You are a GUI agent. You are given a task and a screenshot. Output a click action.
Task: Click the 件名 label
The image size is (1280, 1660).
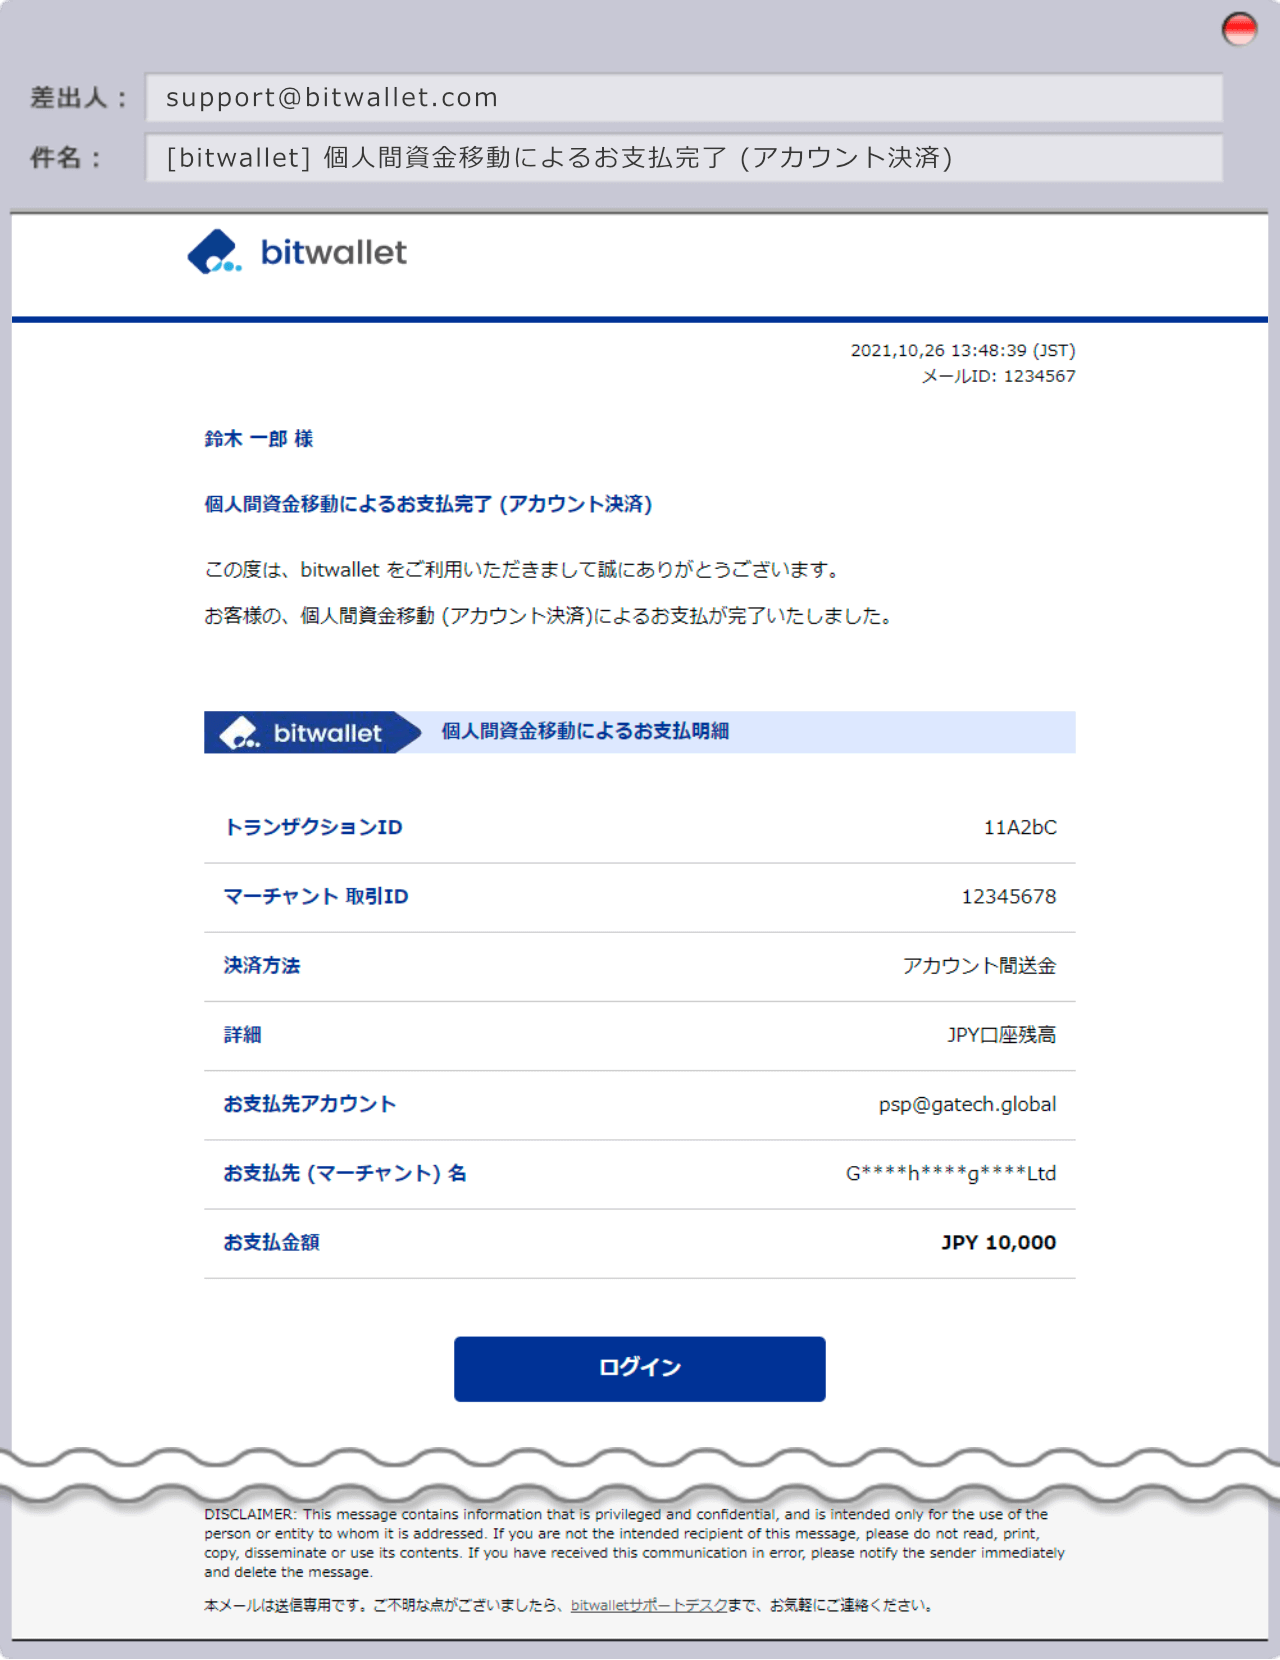coord(66,158)
